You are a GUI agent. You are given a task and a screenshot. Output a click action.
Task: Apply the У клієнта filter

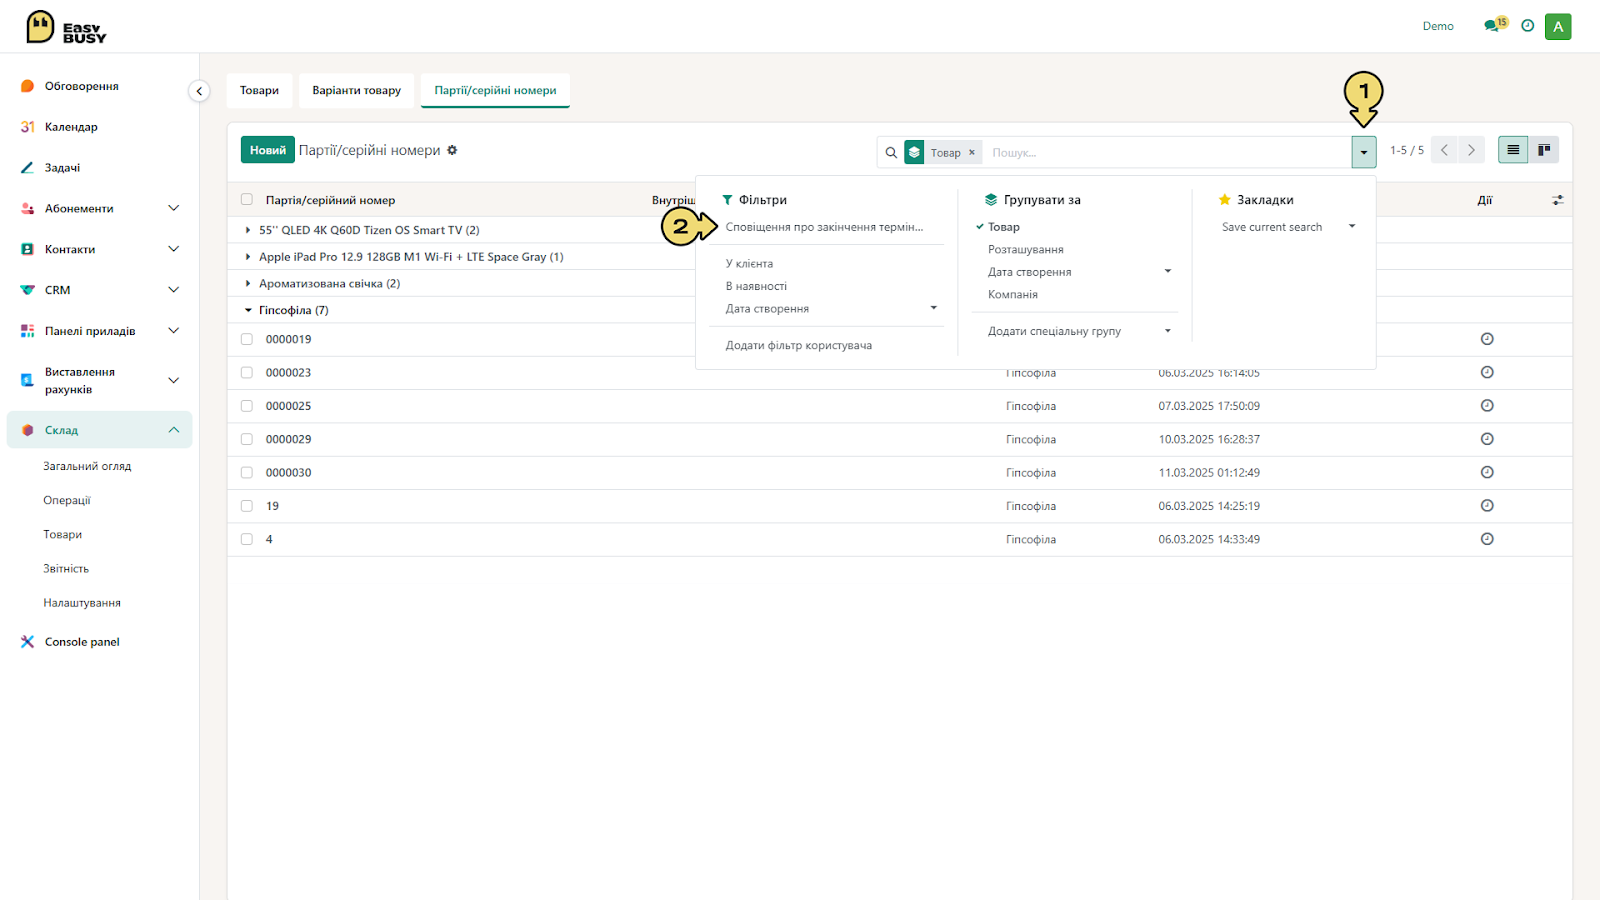click(x=749, y=264)
